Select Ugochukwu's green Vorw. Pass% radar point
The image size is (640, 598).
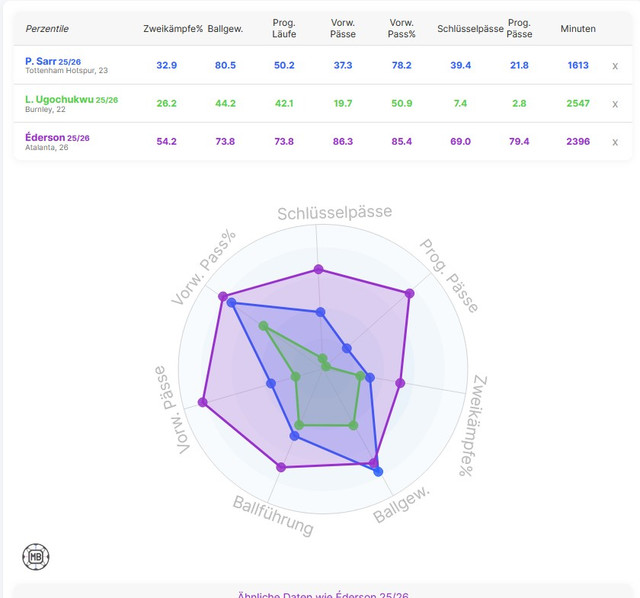tap(264, 326)
